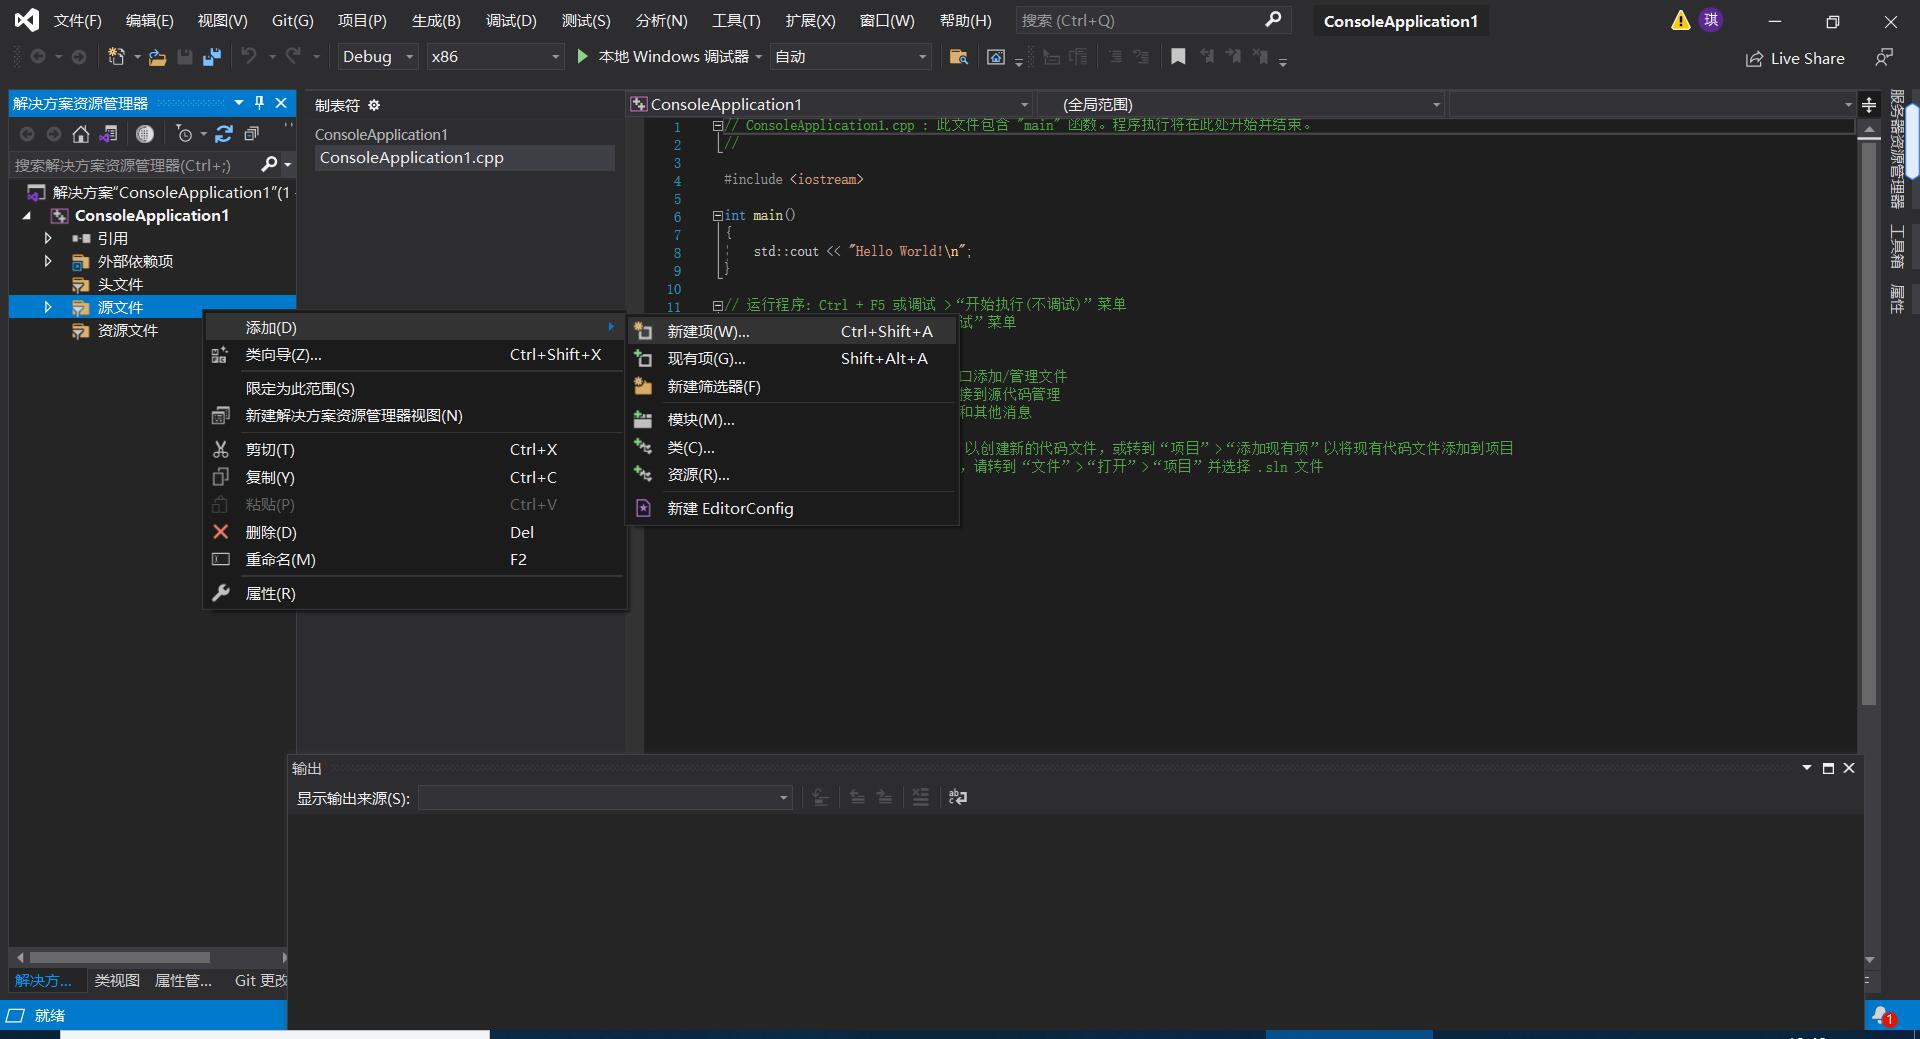Collapse all nodes in Solution Explorer
The width and height of the screenshot is (1920, 1039).
click(252, 134)
